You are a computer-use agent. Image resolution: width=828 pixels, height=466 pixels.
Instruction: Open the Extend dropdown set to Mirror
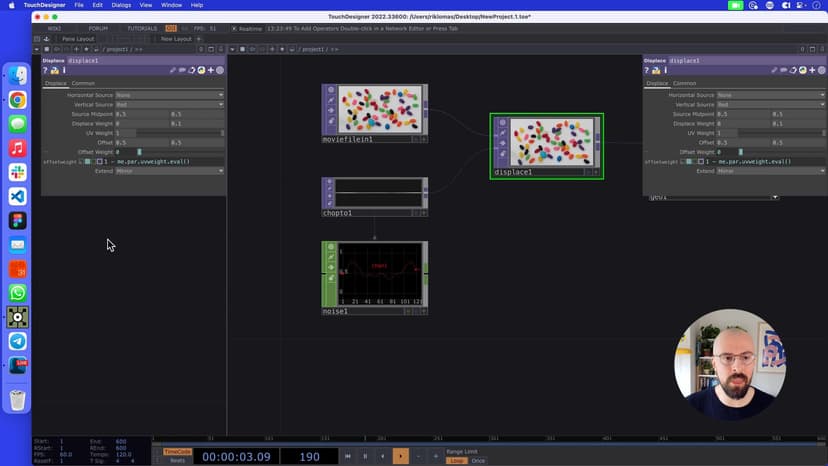[x=170, y=171]
